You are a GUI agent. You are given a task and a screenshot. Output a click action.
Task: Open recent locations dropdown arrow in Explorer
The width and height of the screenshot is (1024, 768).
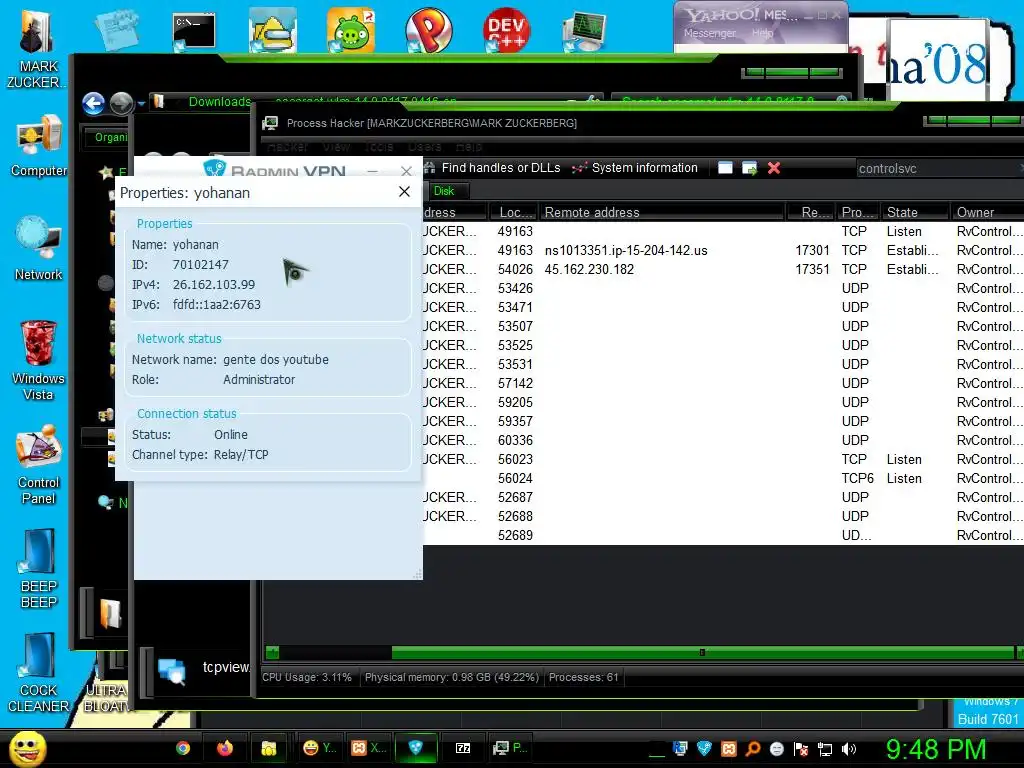point(141,103)
